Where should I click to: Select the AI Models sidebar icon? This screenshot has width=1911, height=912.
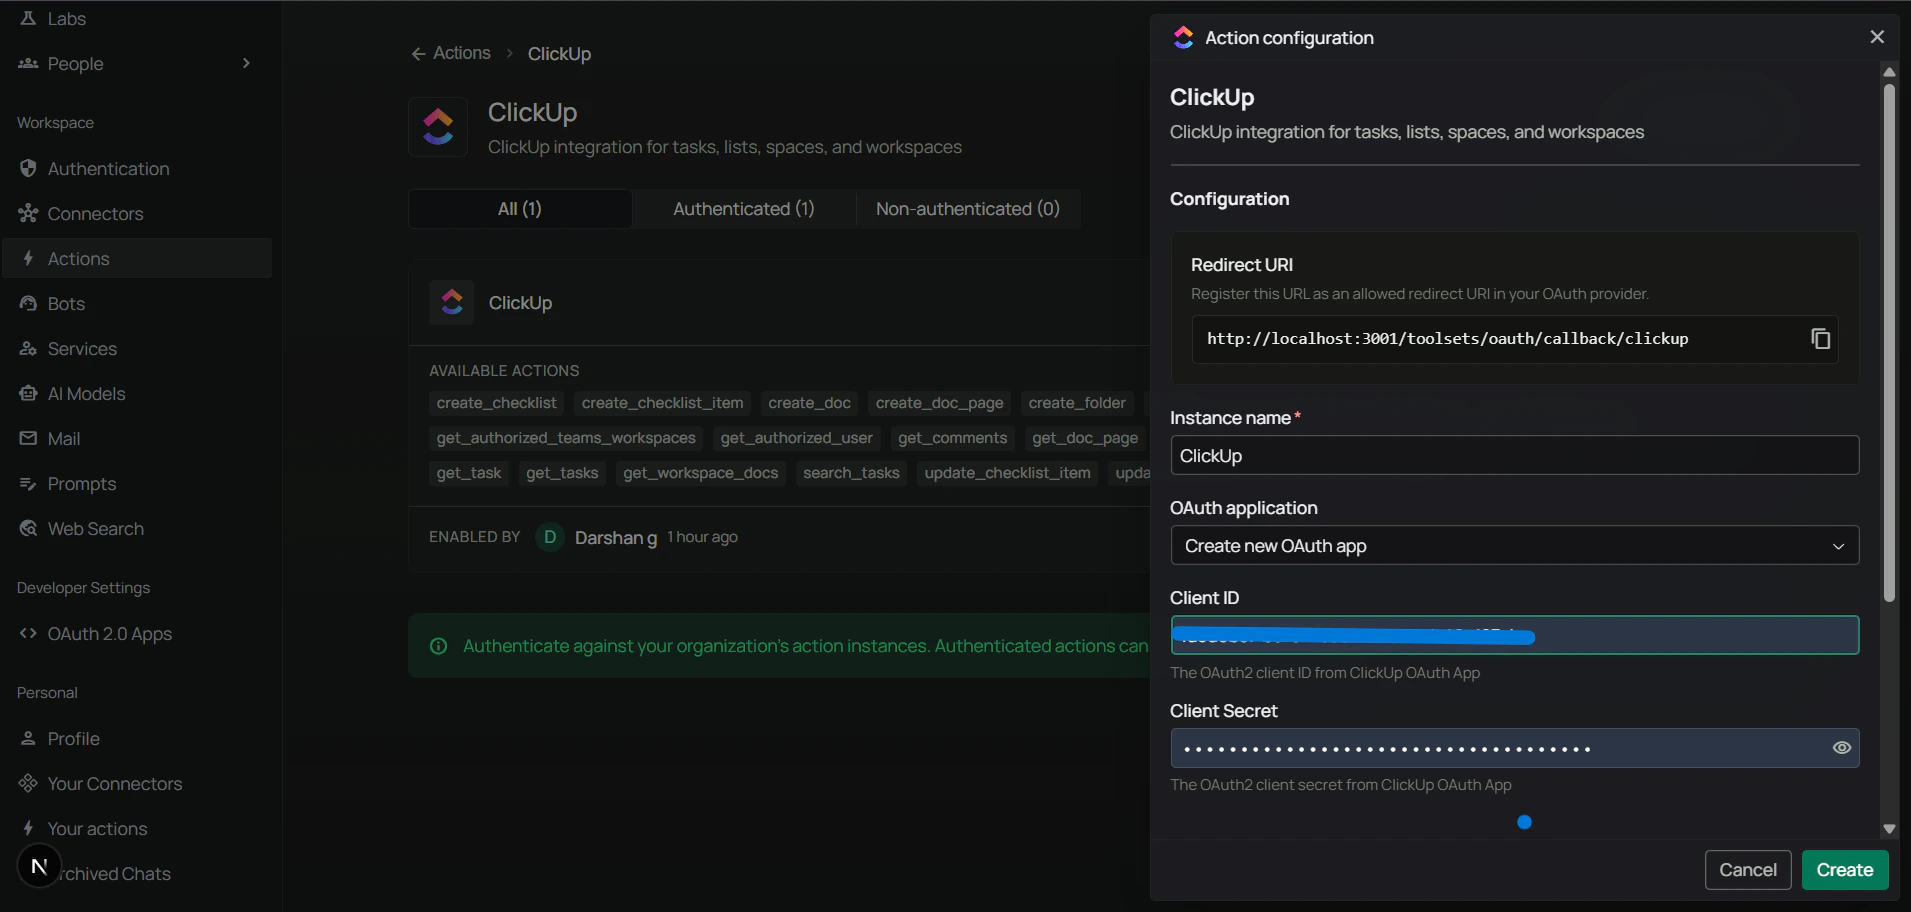point(87,393)
